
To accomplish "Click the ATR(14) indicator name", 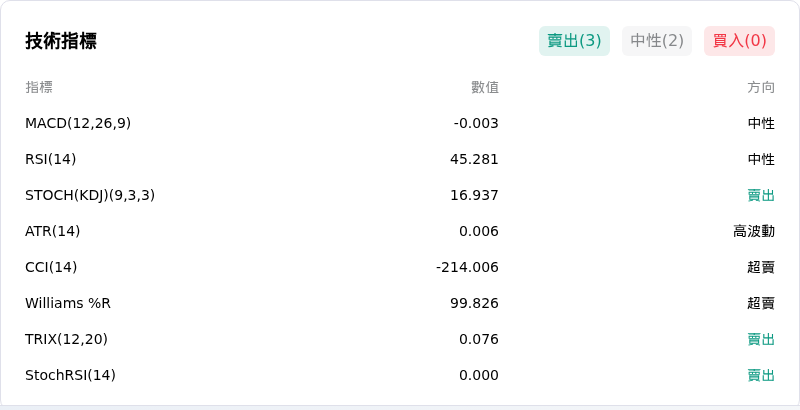I will (x=53, y=232).
